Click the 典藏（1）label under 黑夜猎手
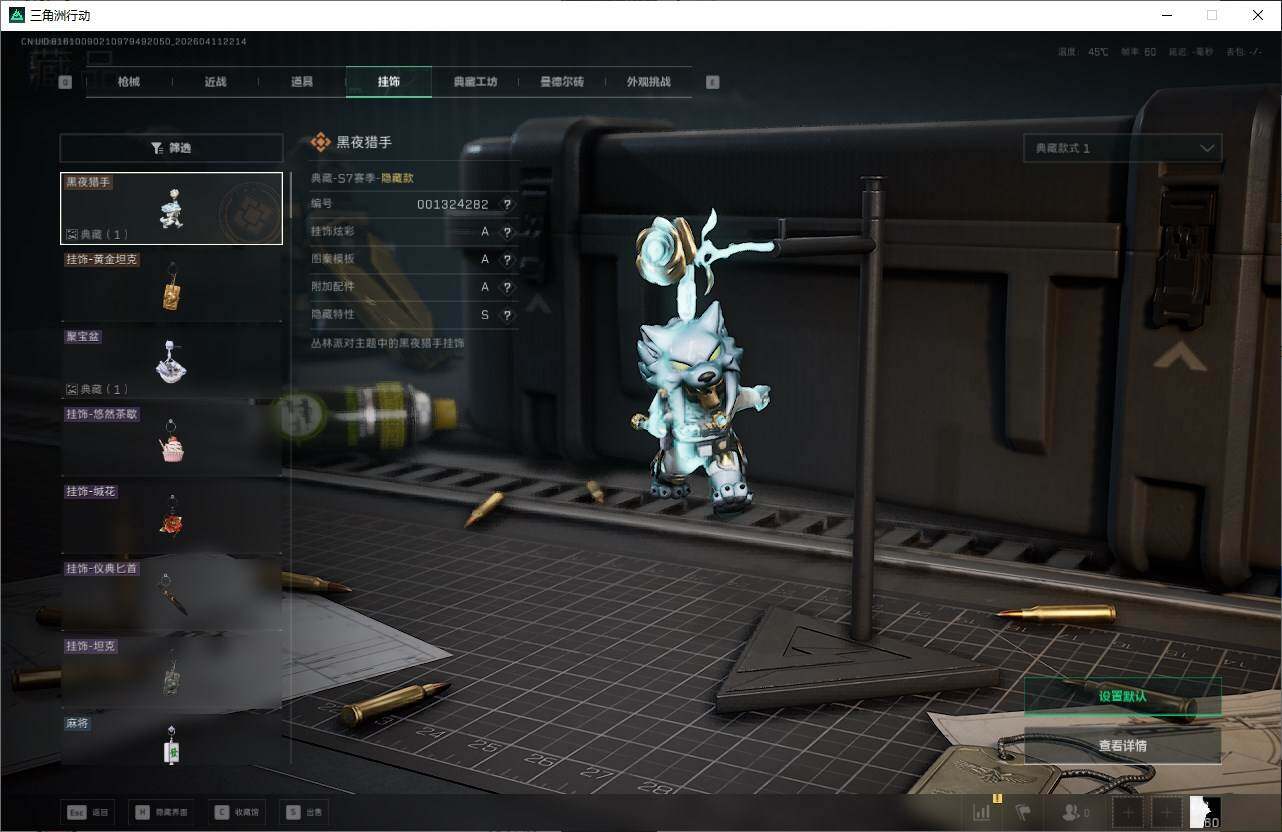The width and height of the screenshot is (1282, 832). (x=98, y=234)
